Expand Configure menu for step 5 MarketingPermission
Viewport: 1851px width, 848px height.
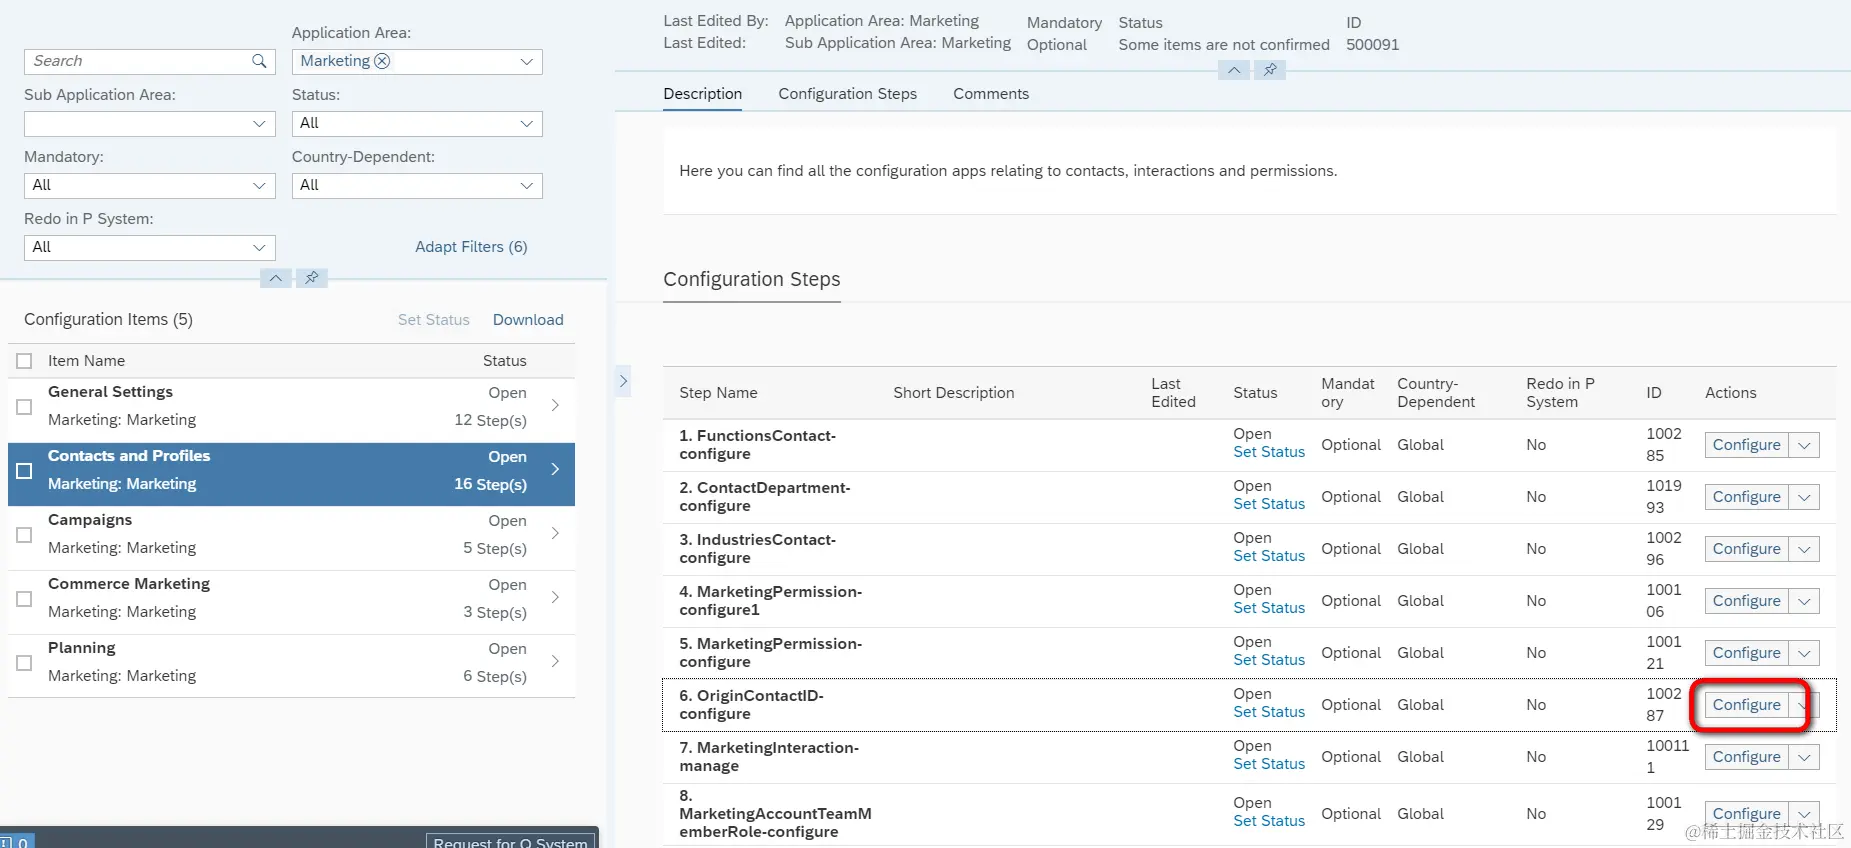click(1805, 654)
